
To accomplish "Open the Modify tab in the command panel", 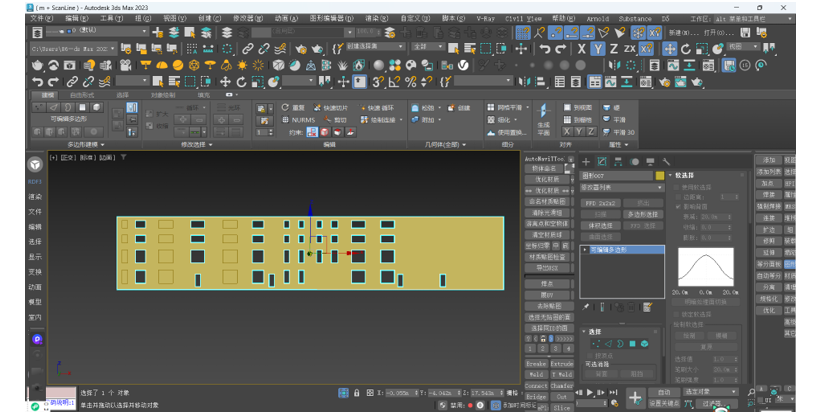I will [x=602, y=161].
